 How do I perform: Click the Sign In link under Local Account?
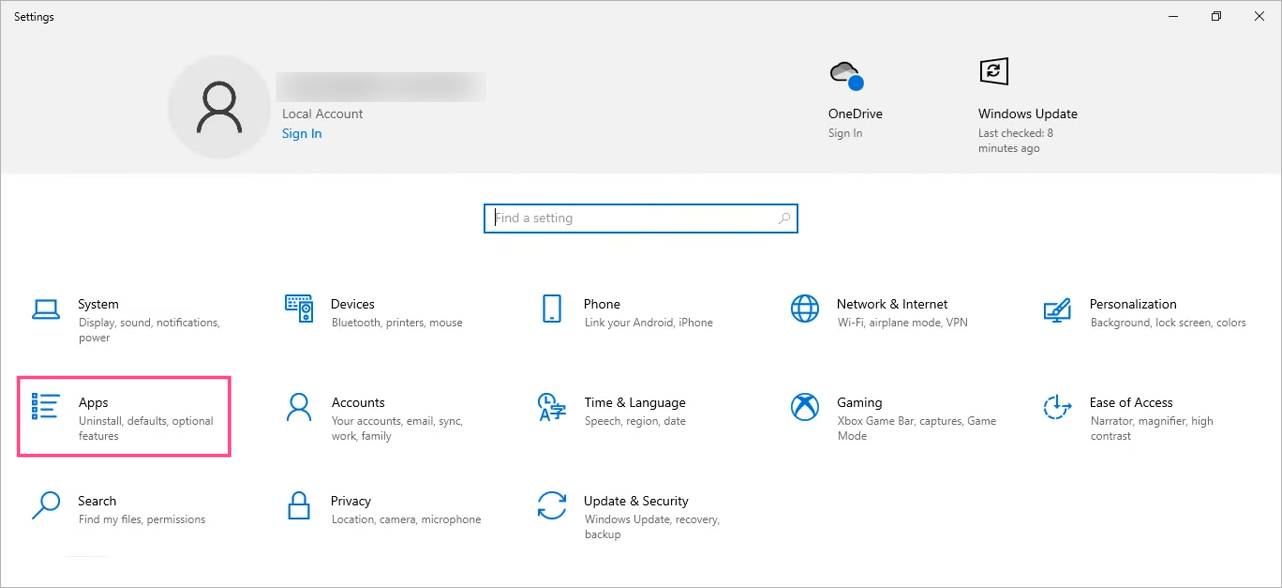coord(302,134)
